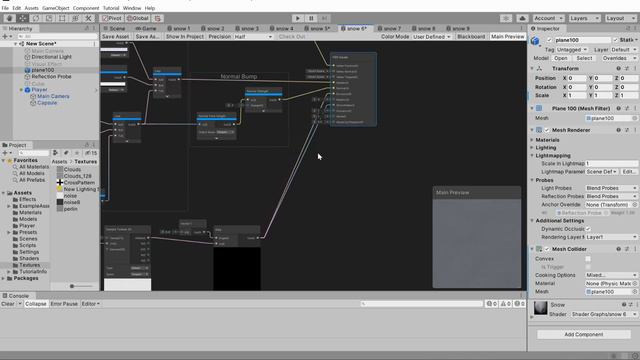The width and height of the screenshot is (640, 360).
Task: Select the Rotate tool in toolbar
Action: [x=36, y=18]
